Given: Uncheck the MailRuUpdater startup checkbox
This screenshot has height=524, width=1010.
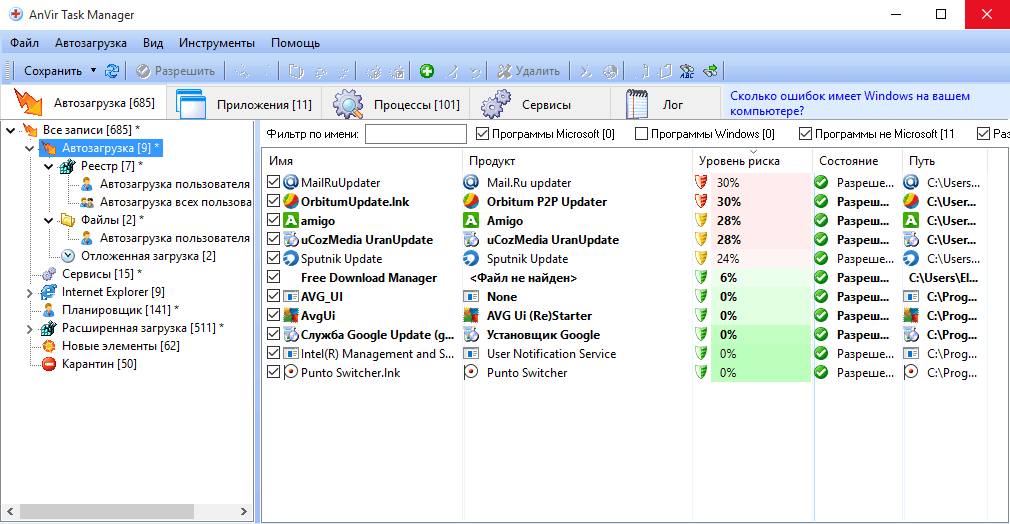Looking at the screenshot, I should point(273,182).
